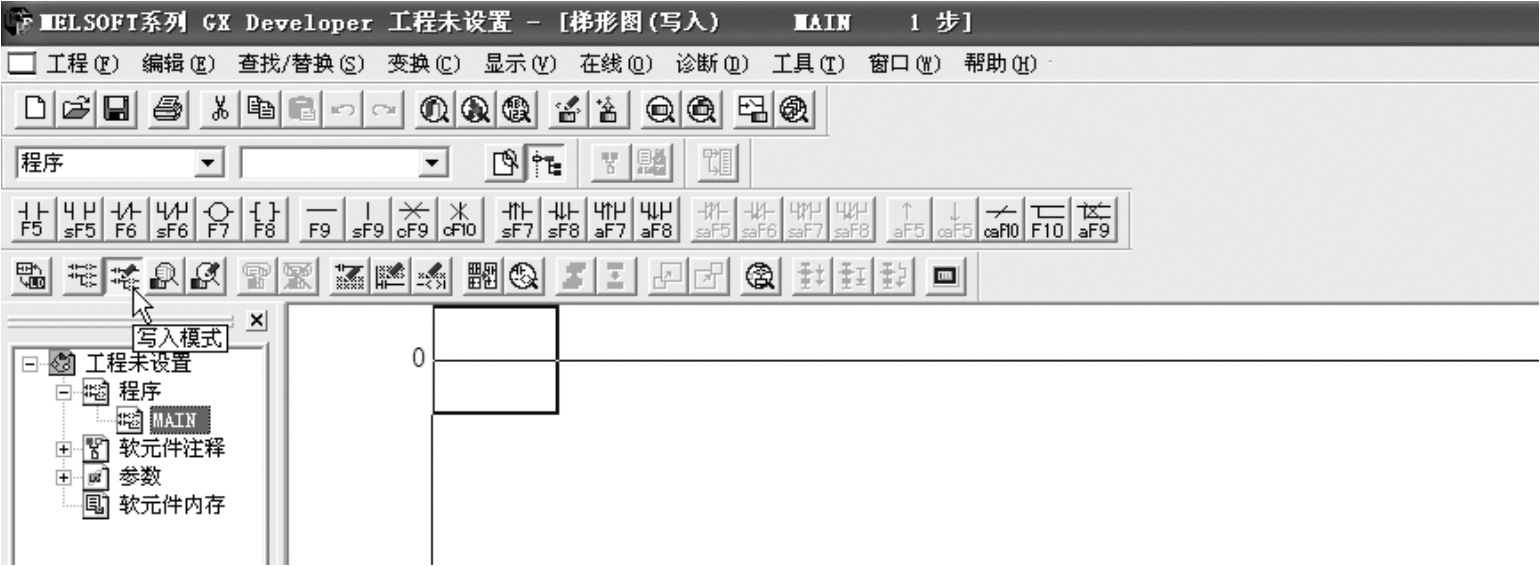Insert an F7 coil
The image size is (1540, 566).
point(216,218)
